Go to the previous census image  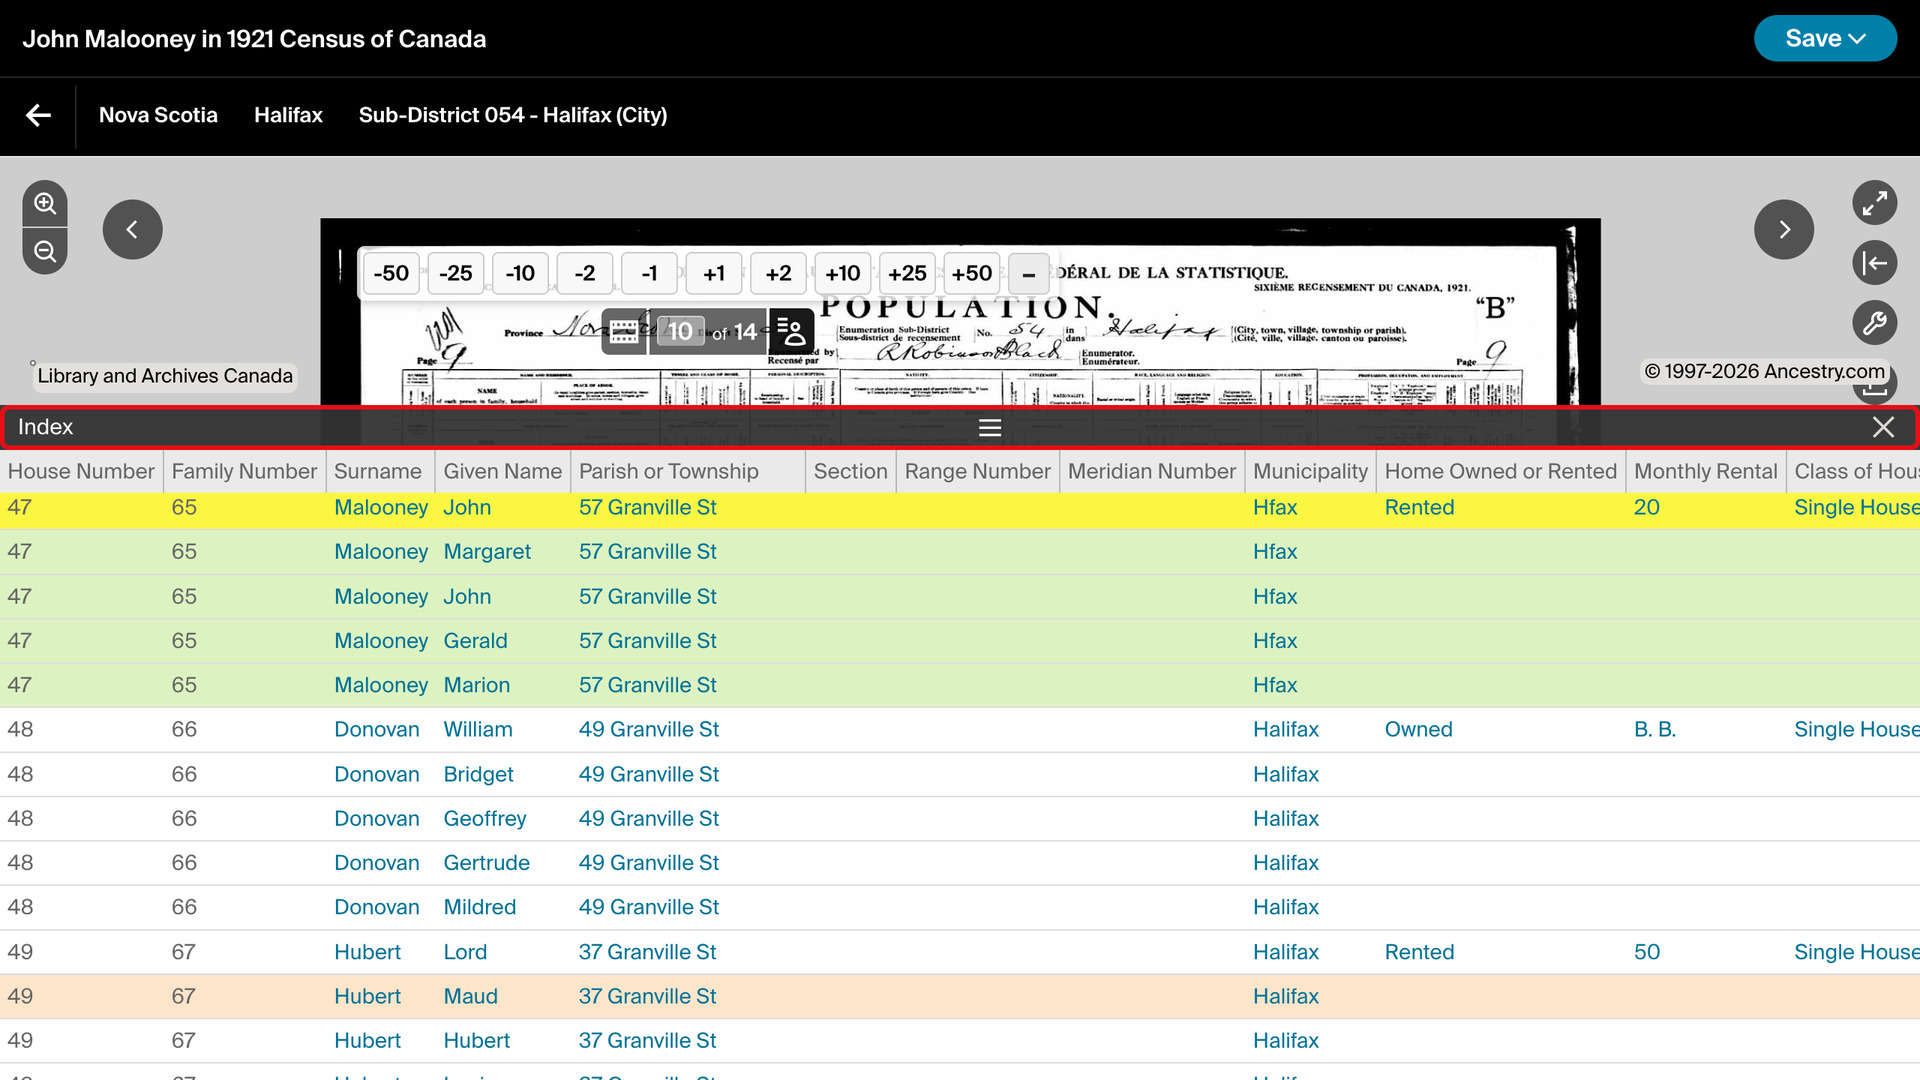tap(132, 229)
